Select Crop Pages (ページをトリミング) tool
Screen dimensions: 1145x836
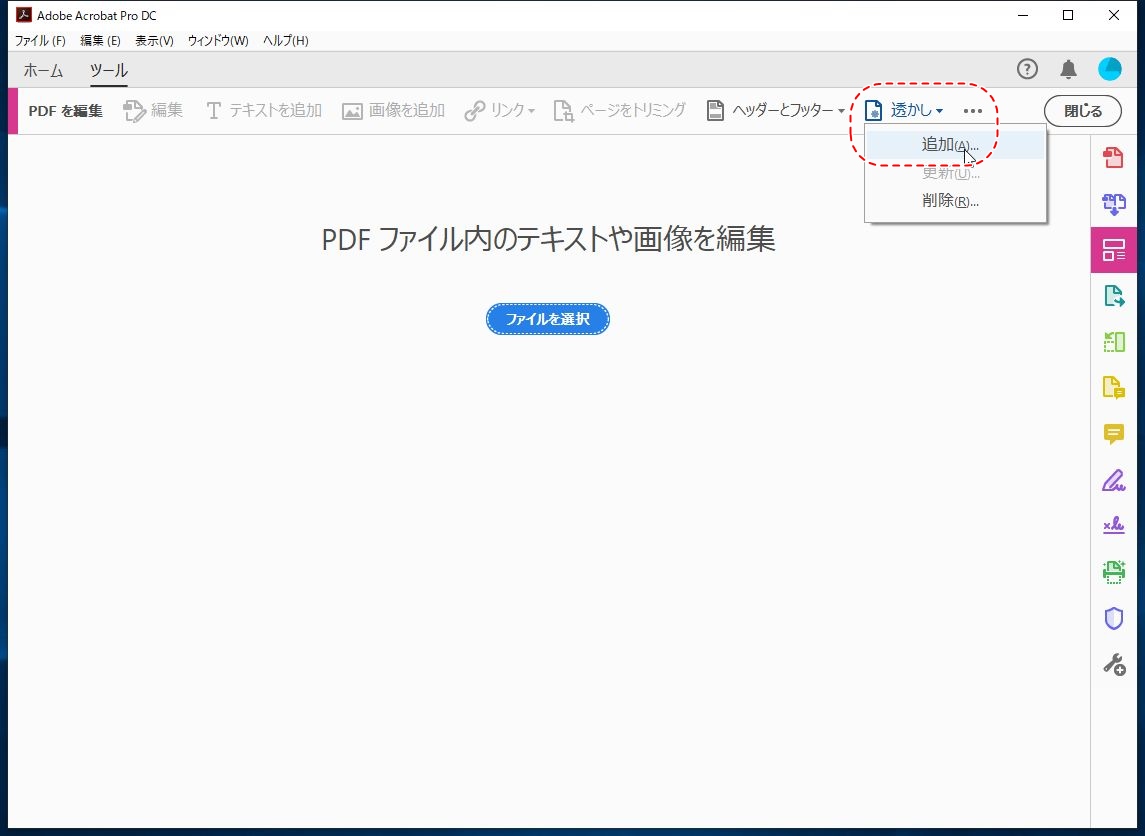pyautogui.click(x=619, y=110)
